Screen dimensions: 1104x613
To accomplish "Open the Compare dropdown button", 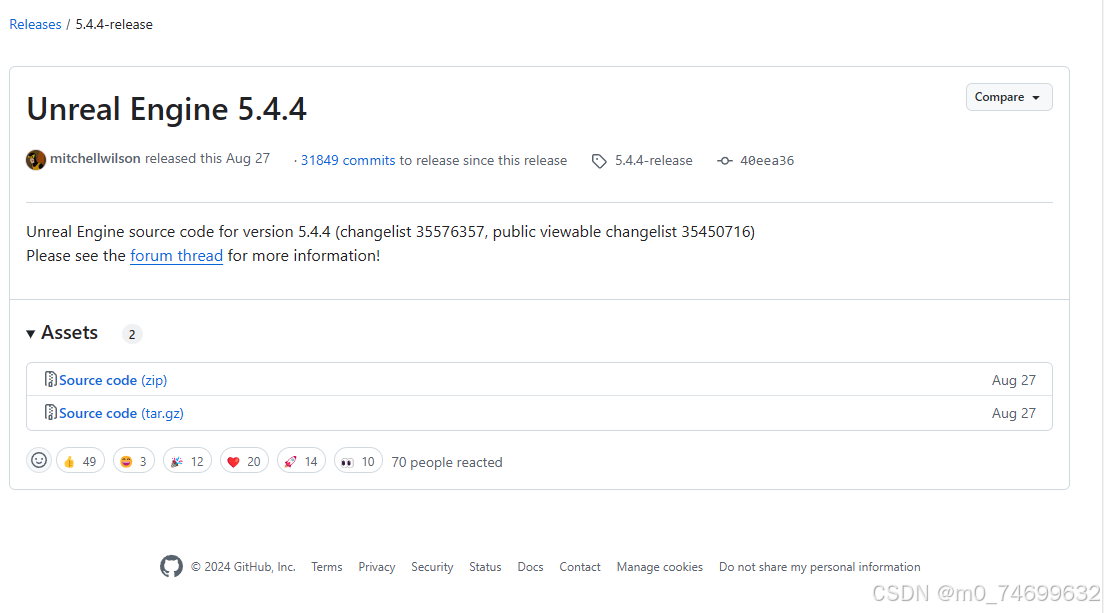I will point(1009,97).
